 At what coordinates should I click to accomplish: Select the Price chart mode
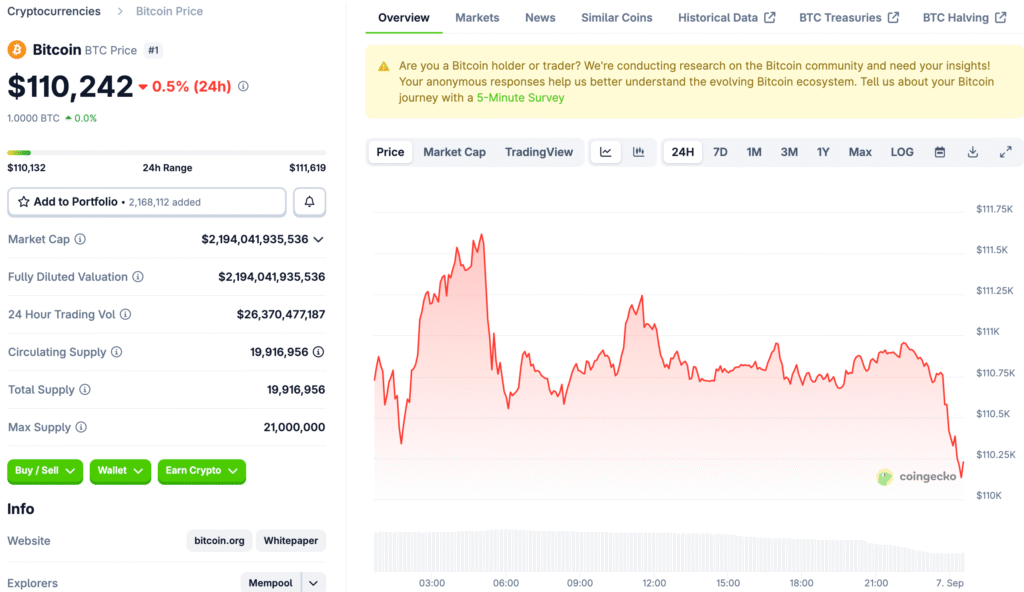[x=391, y=152]
